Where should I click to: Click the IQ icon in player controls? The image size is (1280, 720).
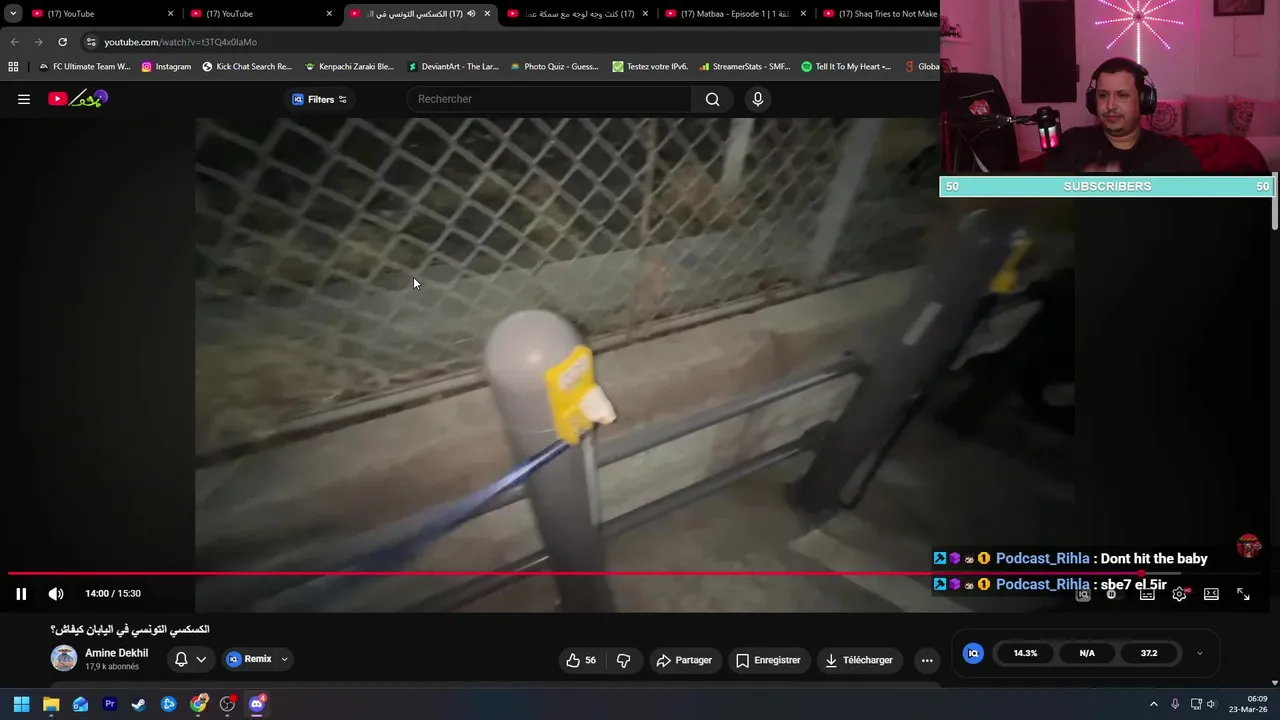pos(1083,594)
